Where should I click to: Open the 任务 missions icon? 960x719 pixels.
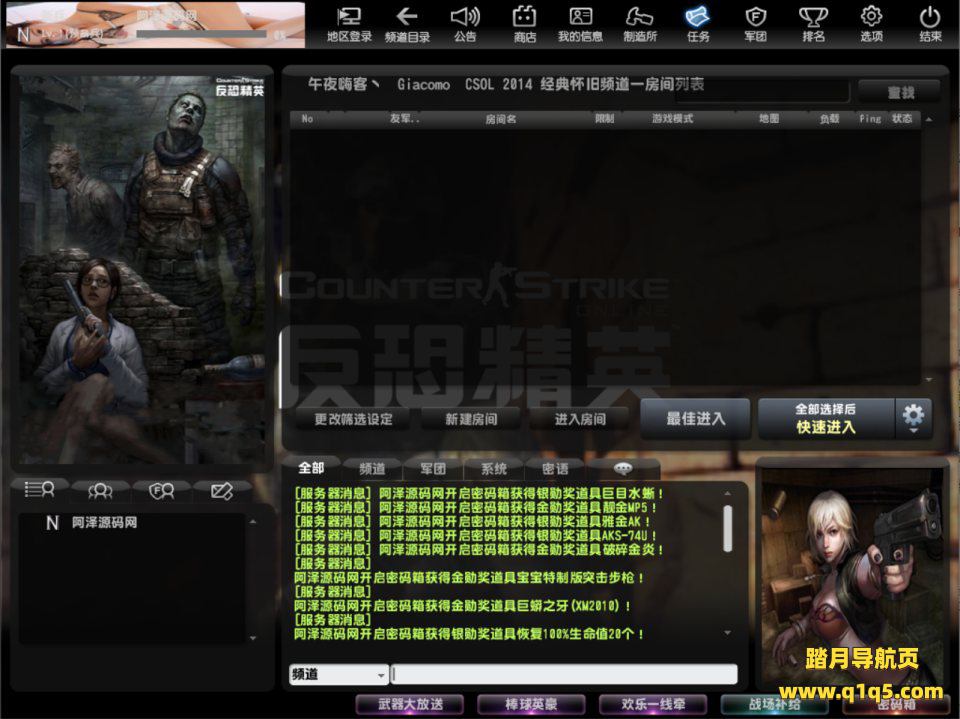point(698,24)
